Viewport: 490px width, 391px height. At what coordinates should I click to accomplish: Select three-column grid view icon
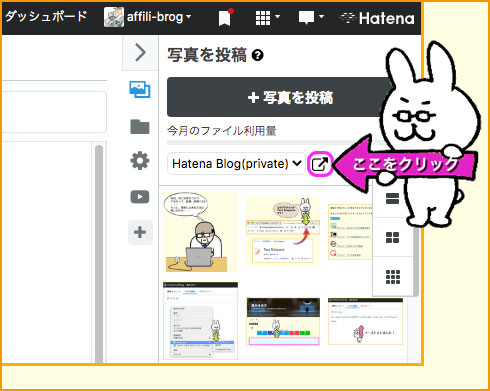click(x=392, y=277)
